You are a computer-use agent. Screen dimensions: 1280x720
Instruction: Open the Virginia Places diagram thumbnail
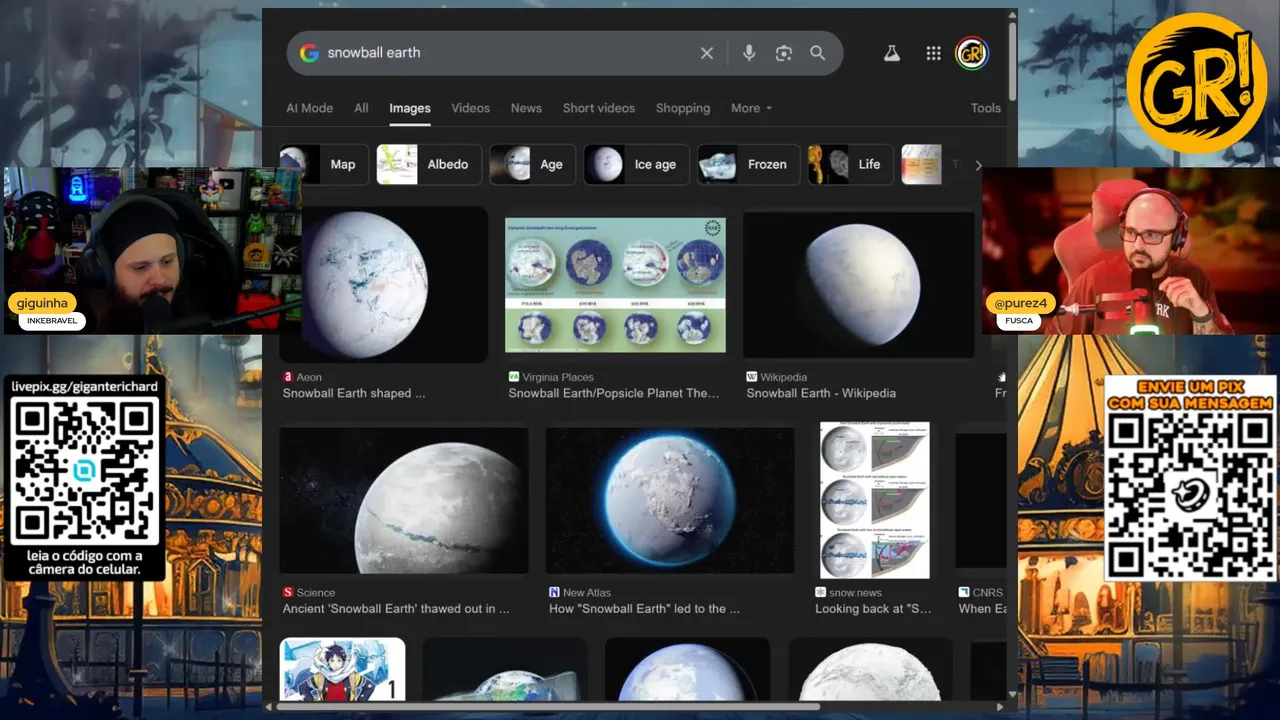pyautogui.click(x=615, y=285)
